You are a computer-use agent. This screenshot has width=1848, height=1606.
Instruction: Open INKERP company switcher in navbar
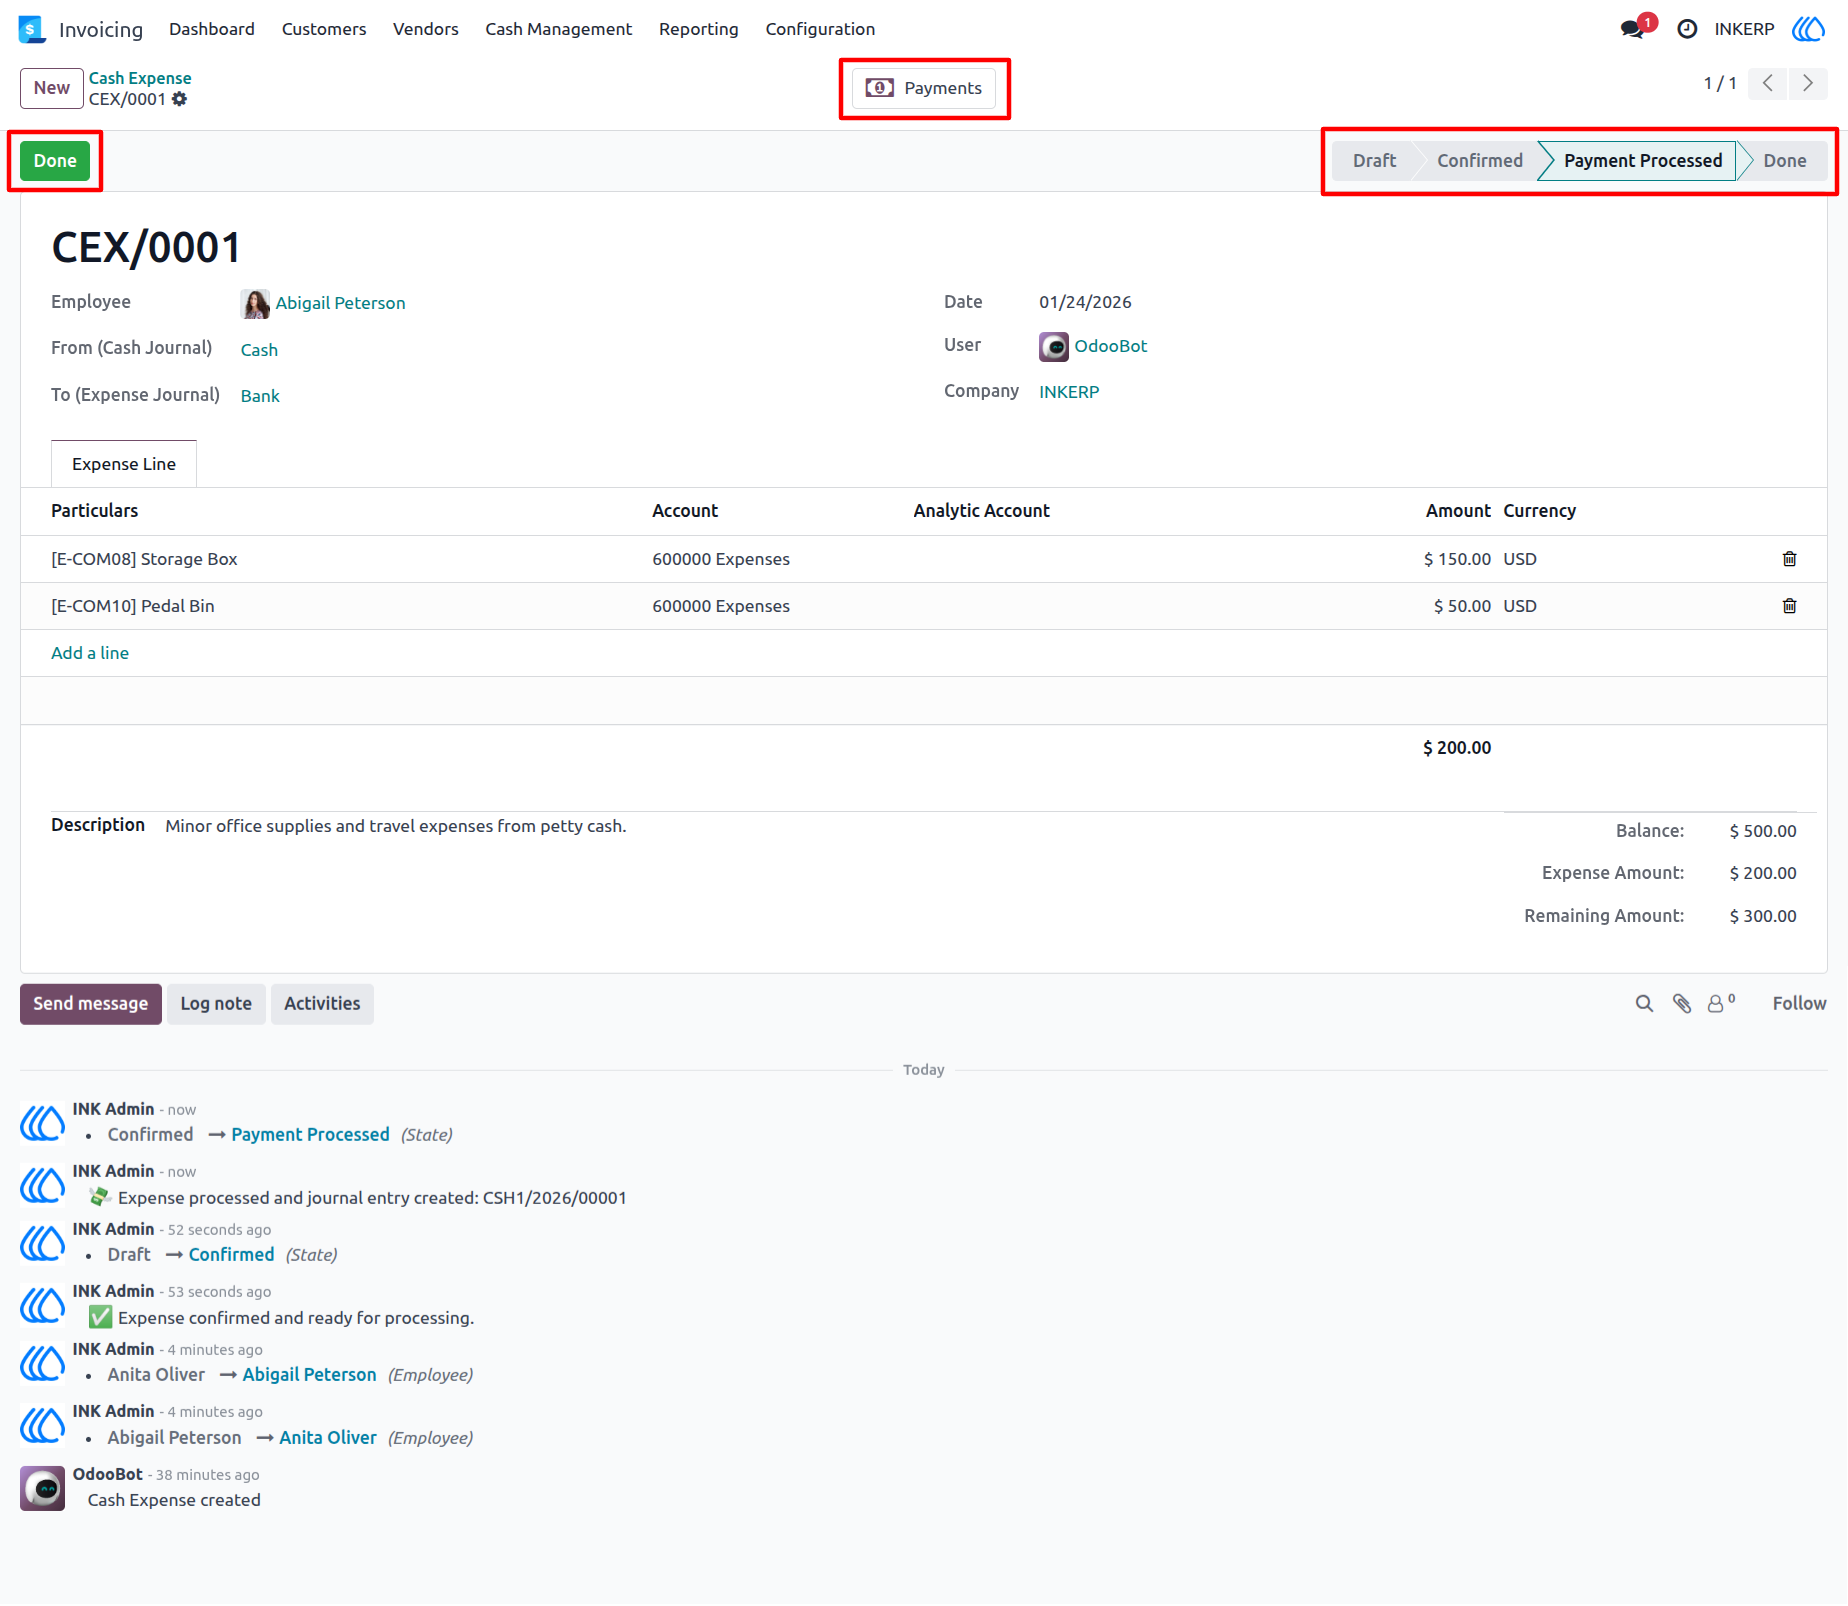1744,29
